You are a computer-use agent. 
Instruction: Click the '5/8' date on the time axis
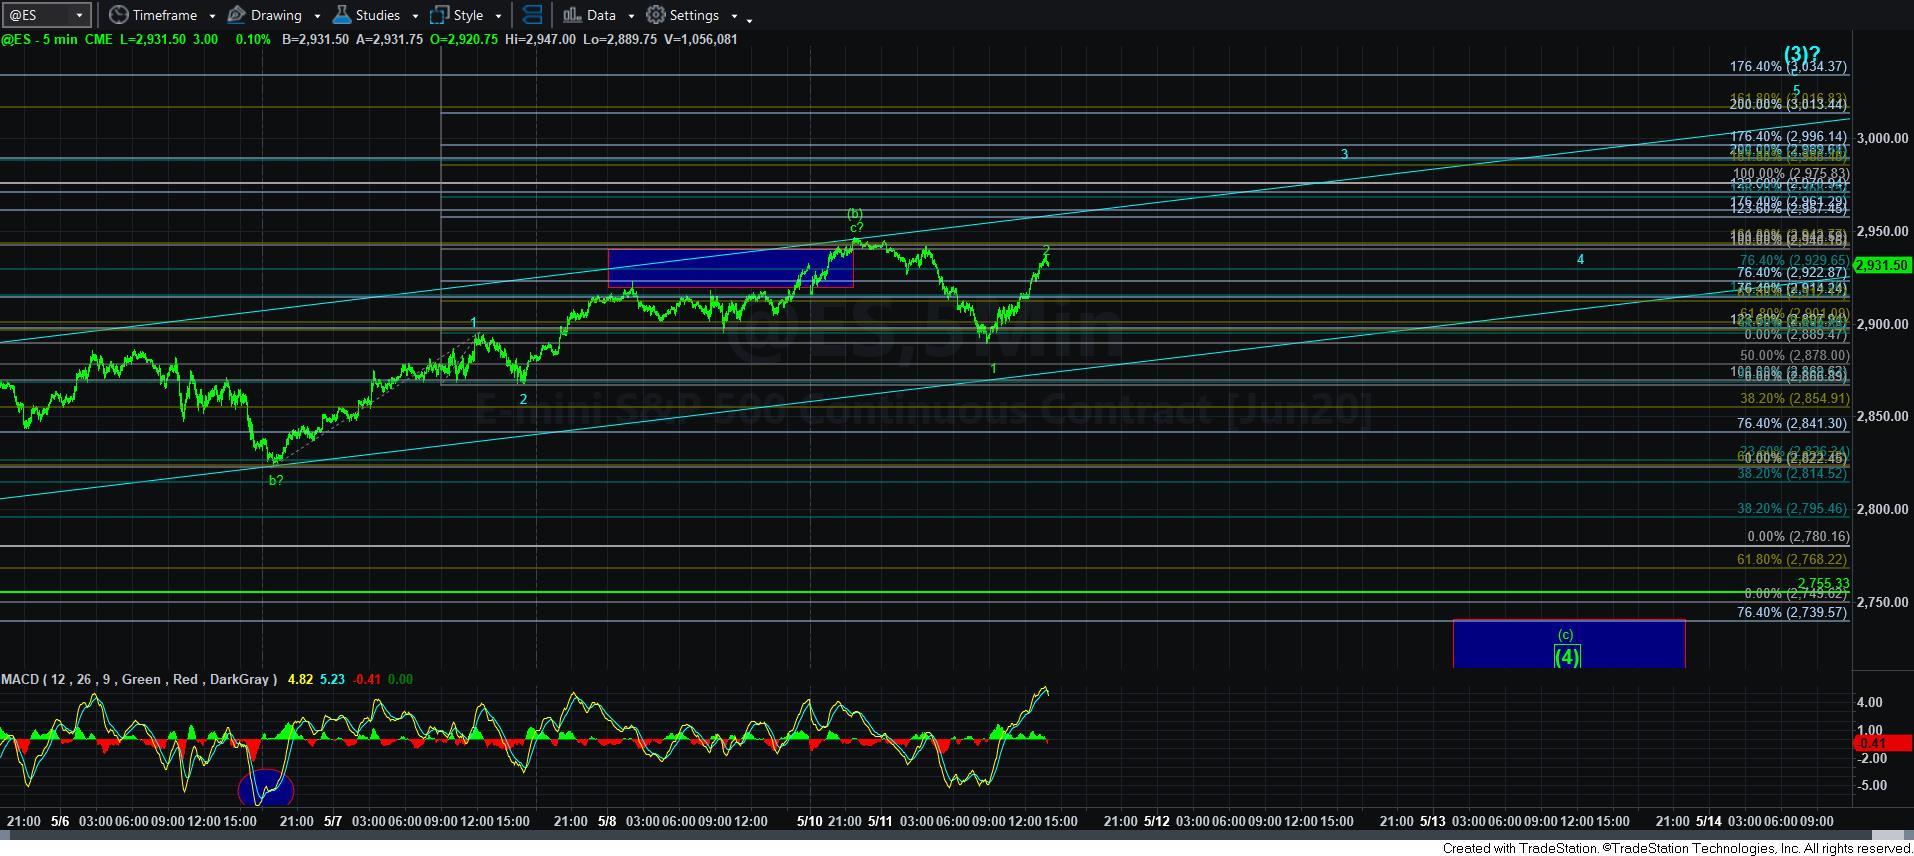coord(607,821)
